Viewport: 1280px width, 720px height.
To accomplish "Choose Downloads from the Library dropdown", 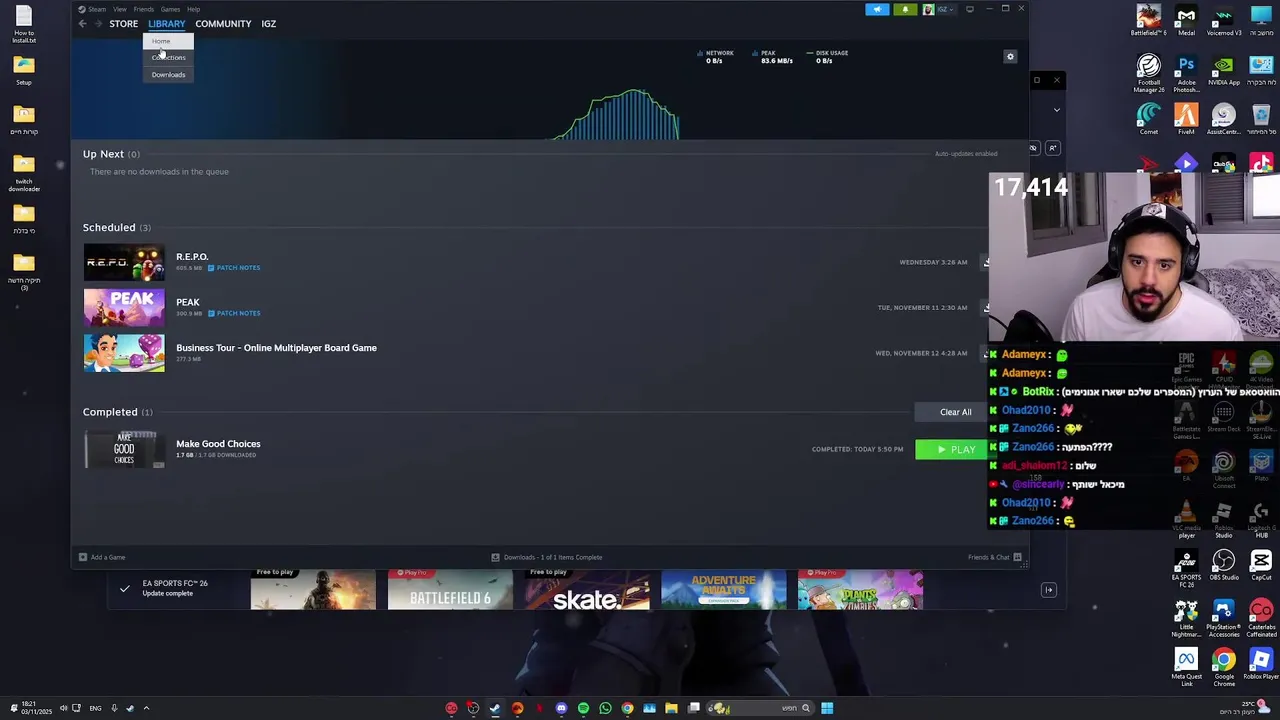I will 168,75.
